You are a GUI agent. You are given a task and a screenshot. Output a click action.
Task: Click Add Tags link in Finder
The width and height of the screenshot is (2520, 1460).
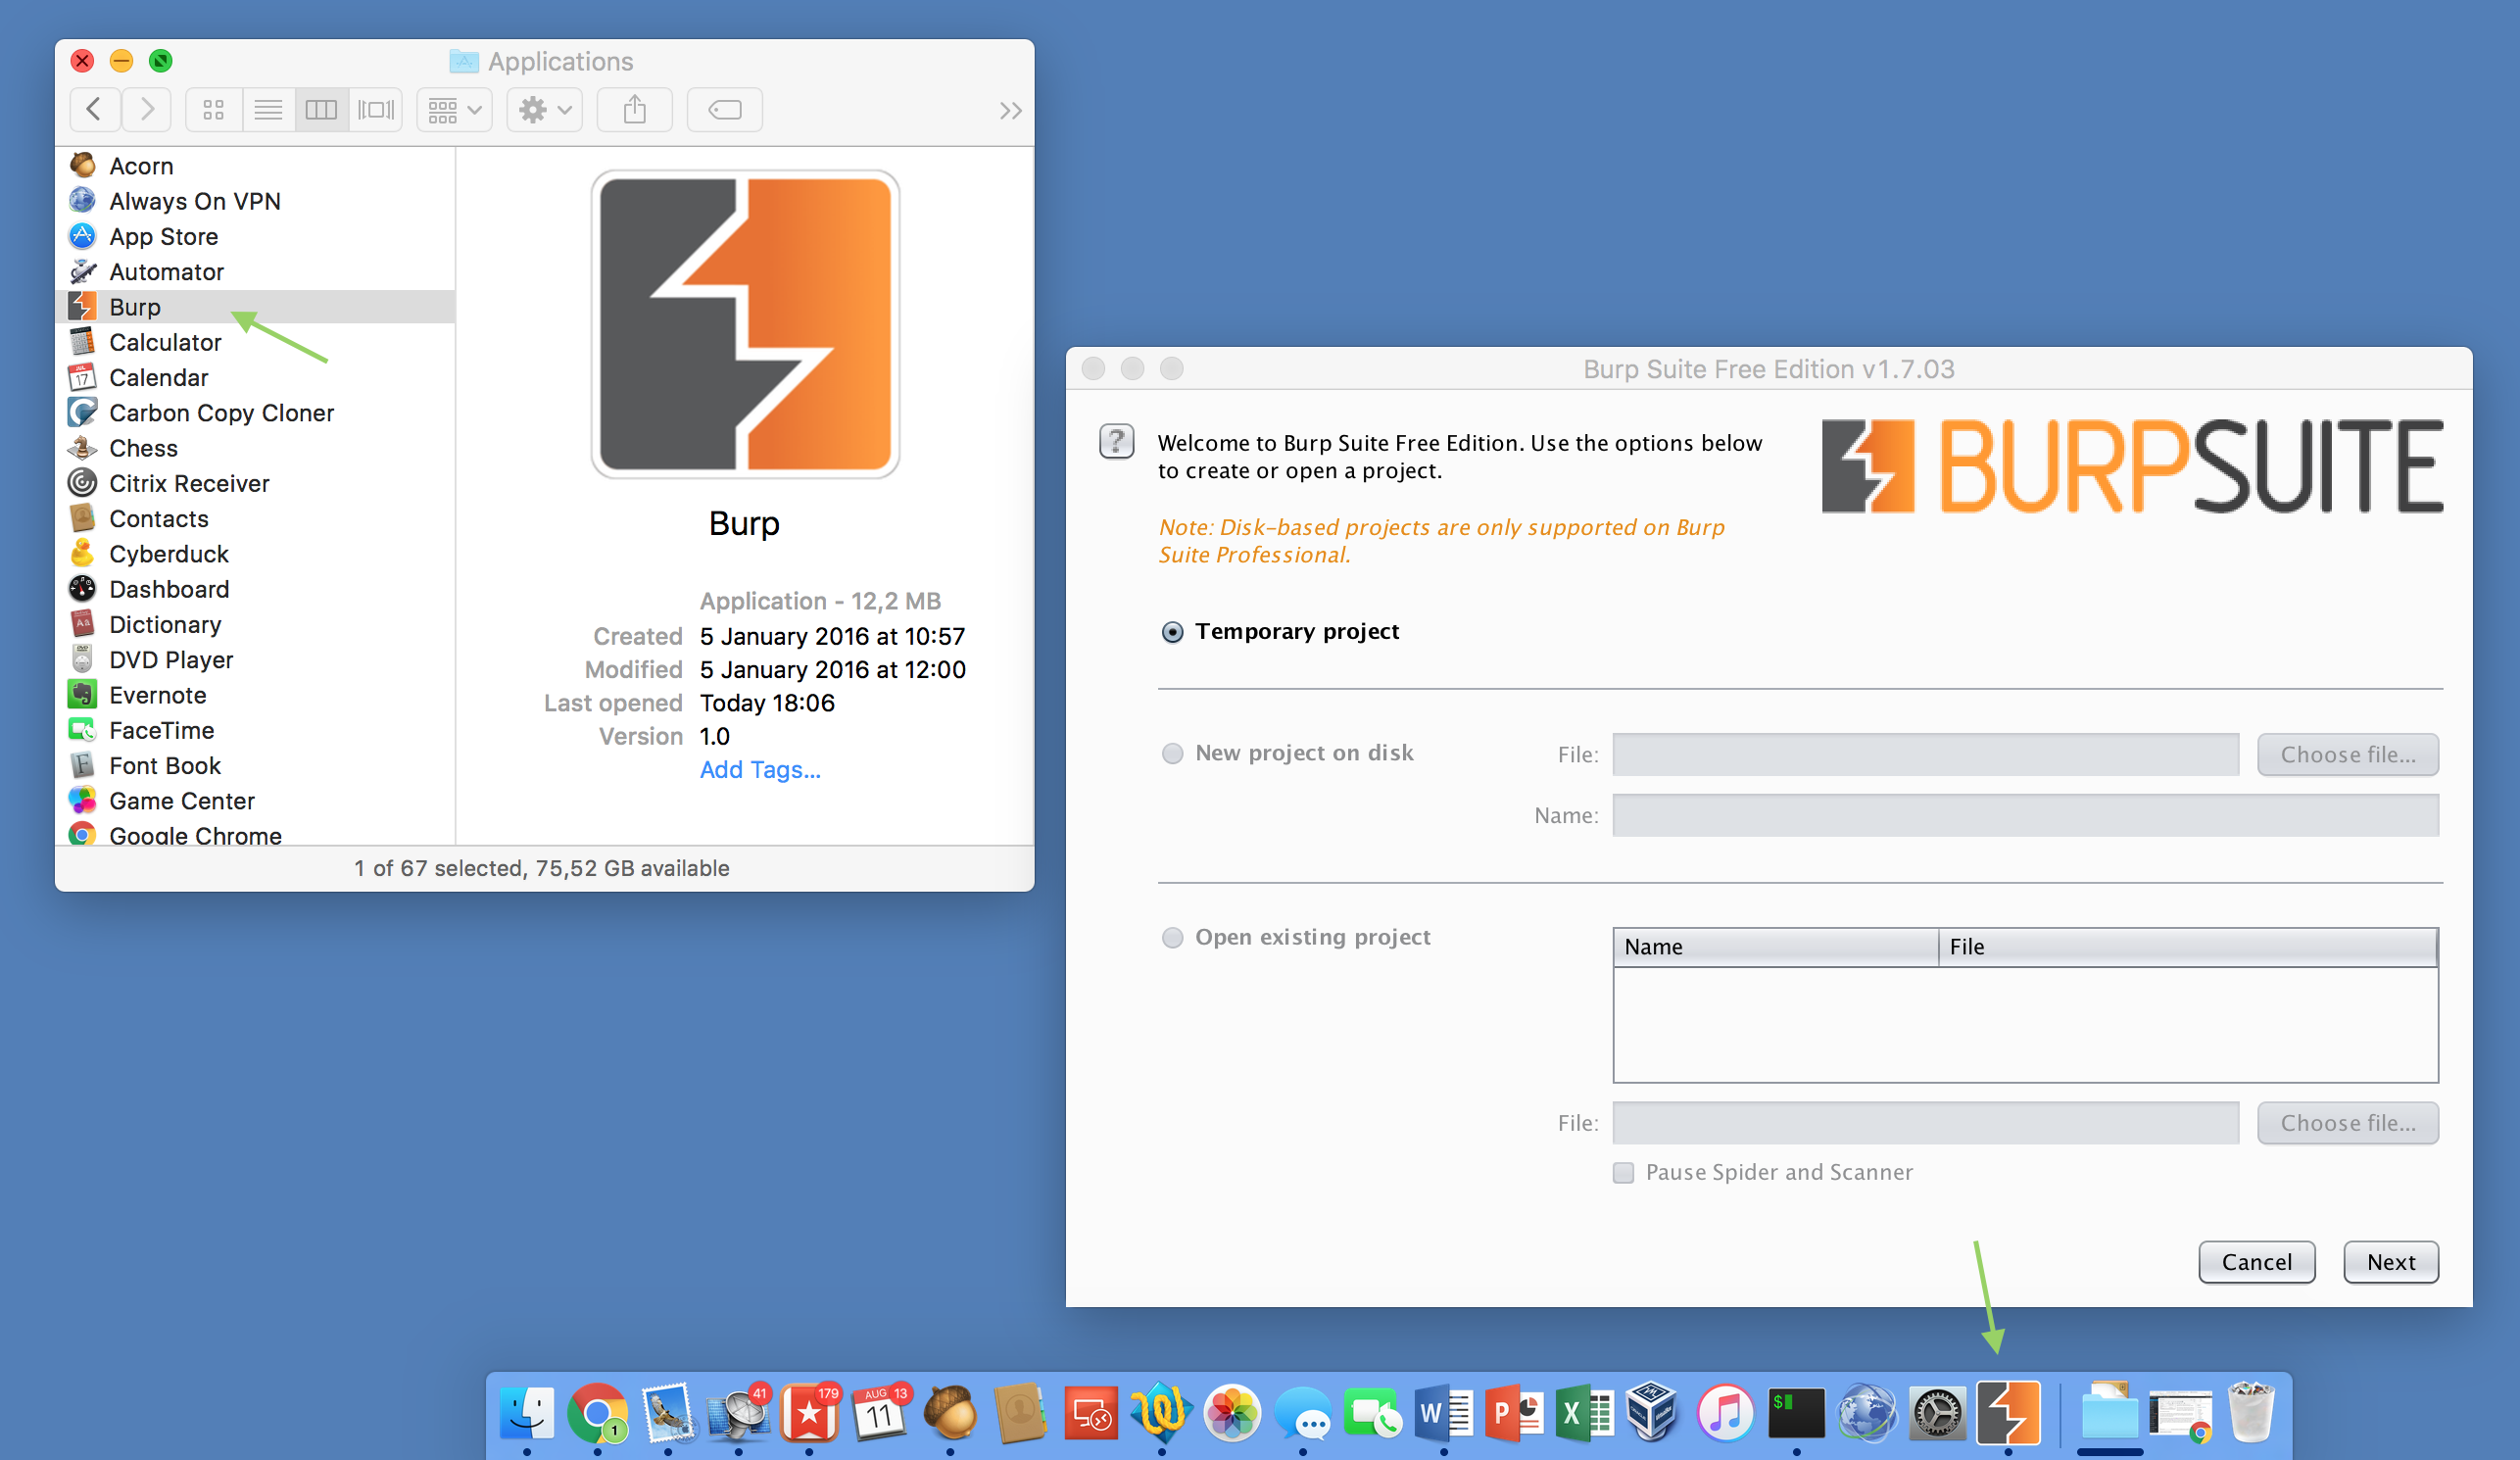pos(760,770)
